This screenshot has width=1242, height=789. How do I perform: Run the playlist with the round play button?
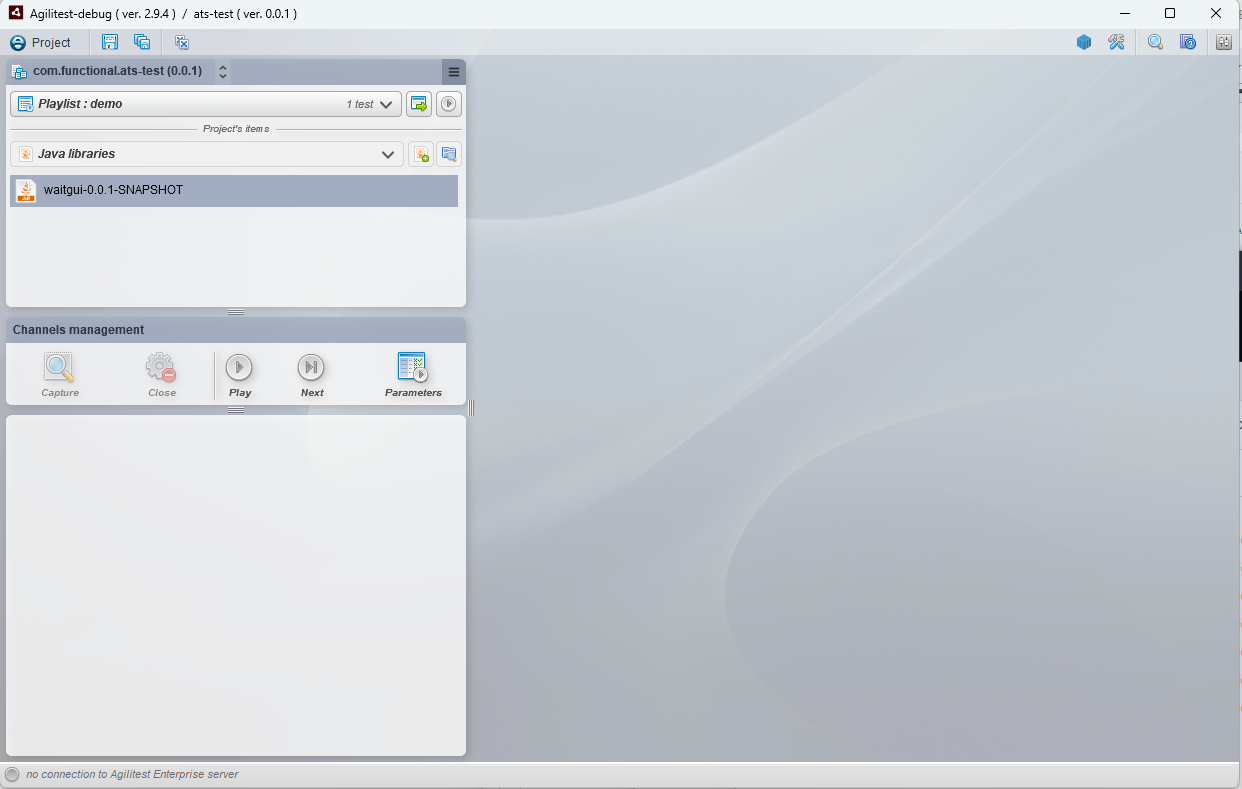[x=449, y=104]
